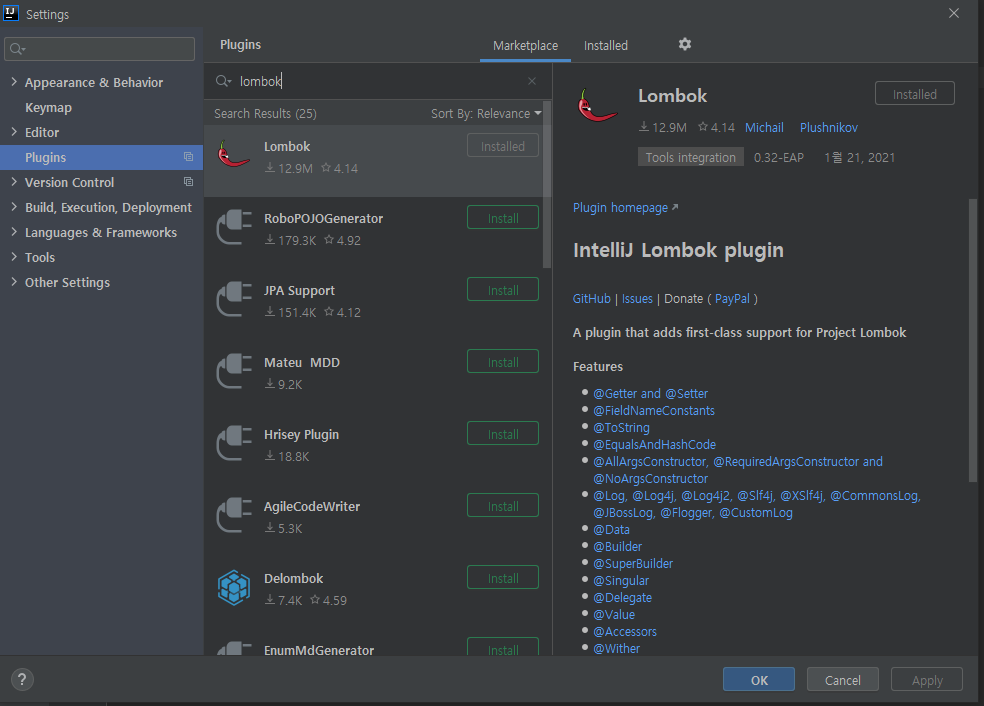Click the AgileCodeWriter plug icon
Image resolution: width=984 pixels, height=706 pixels.
233,515
